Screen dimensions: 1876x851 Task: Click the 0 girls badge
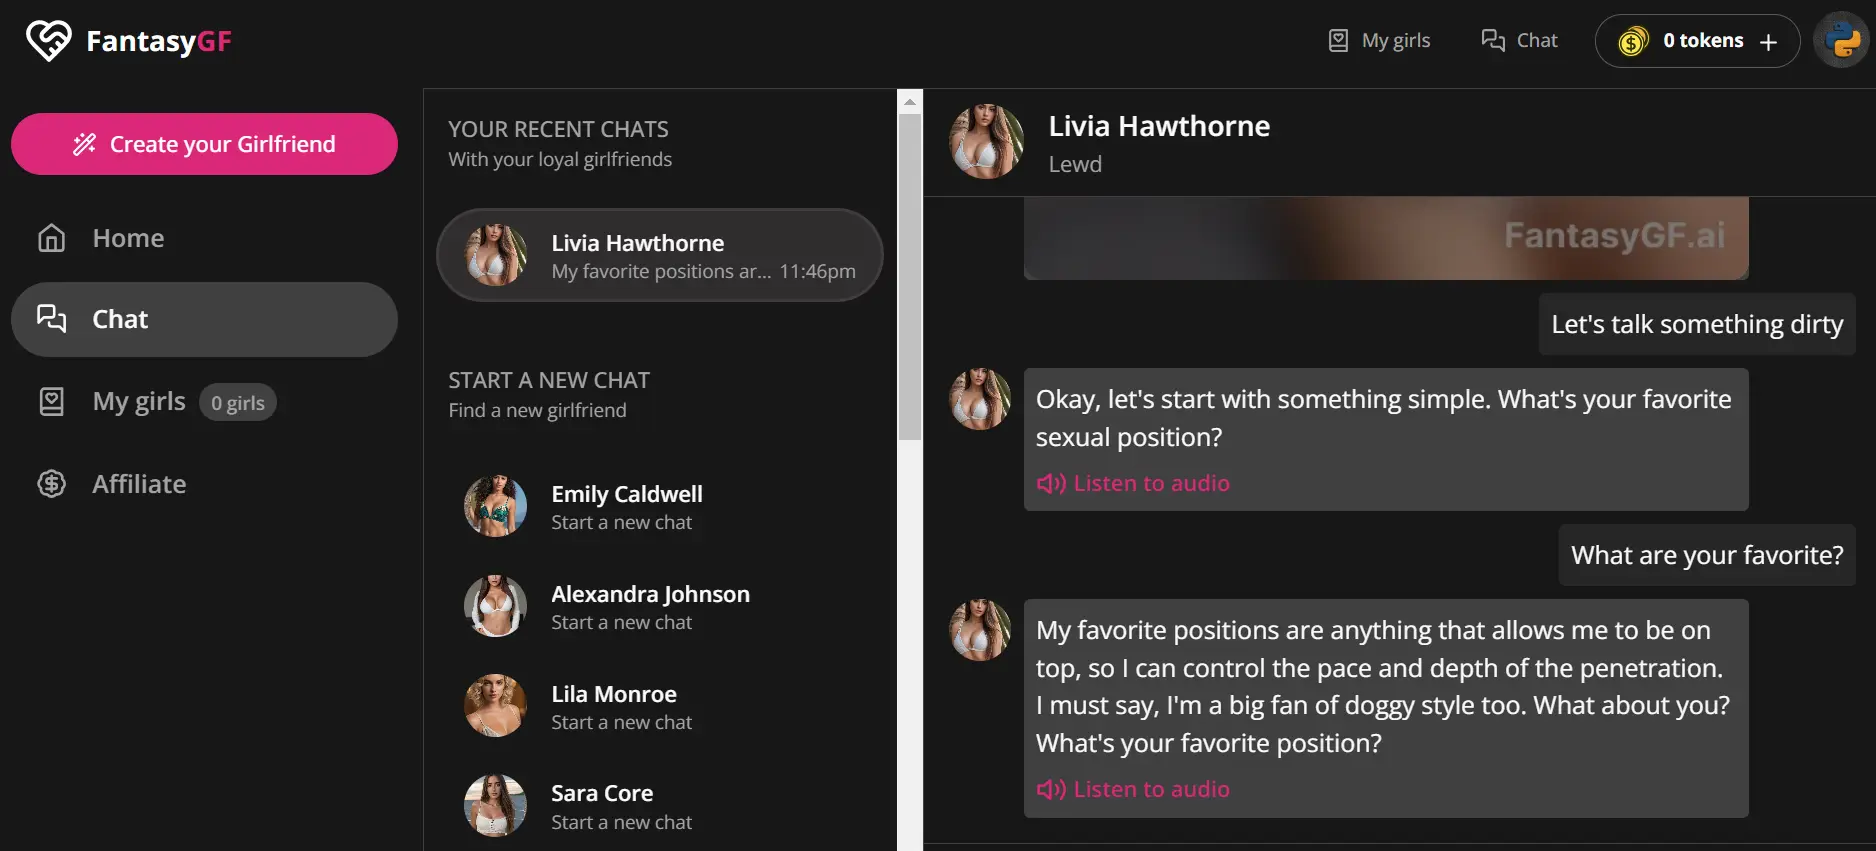point(237,402)
